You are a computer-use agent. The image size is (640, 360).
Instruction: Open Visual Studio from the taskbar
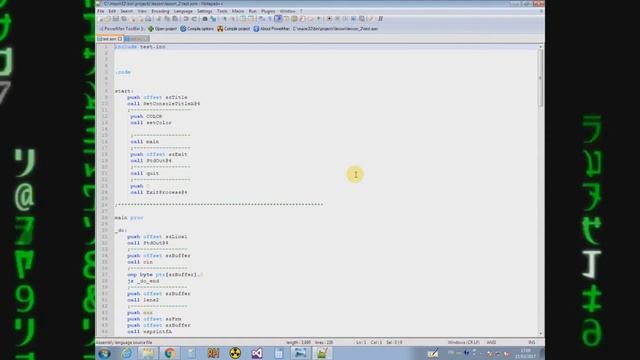click(x=257, y=353)
